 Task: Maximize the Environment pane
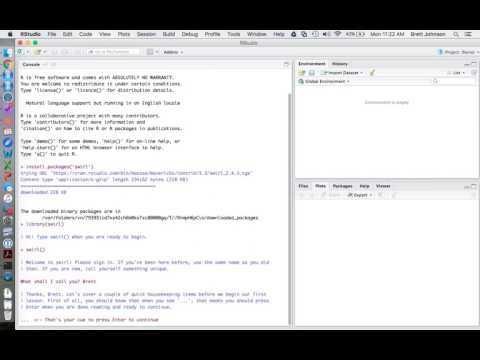click(474, 64)
